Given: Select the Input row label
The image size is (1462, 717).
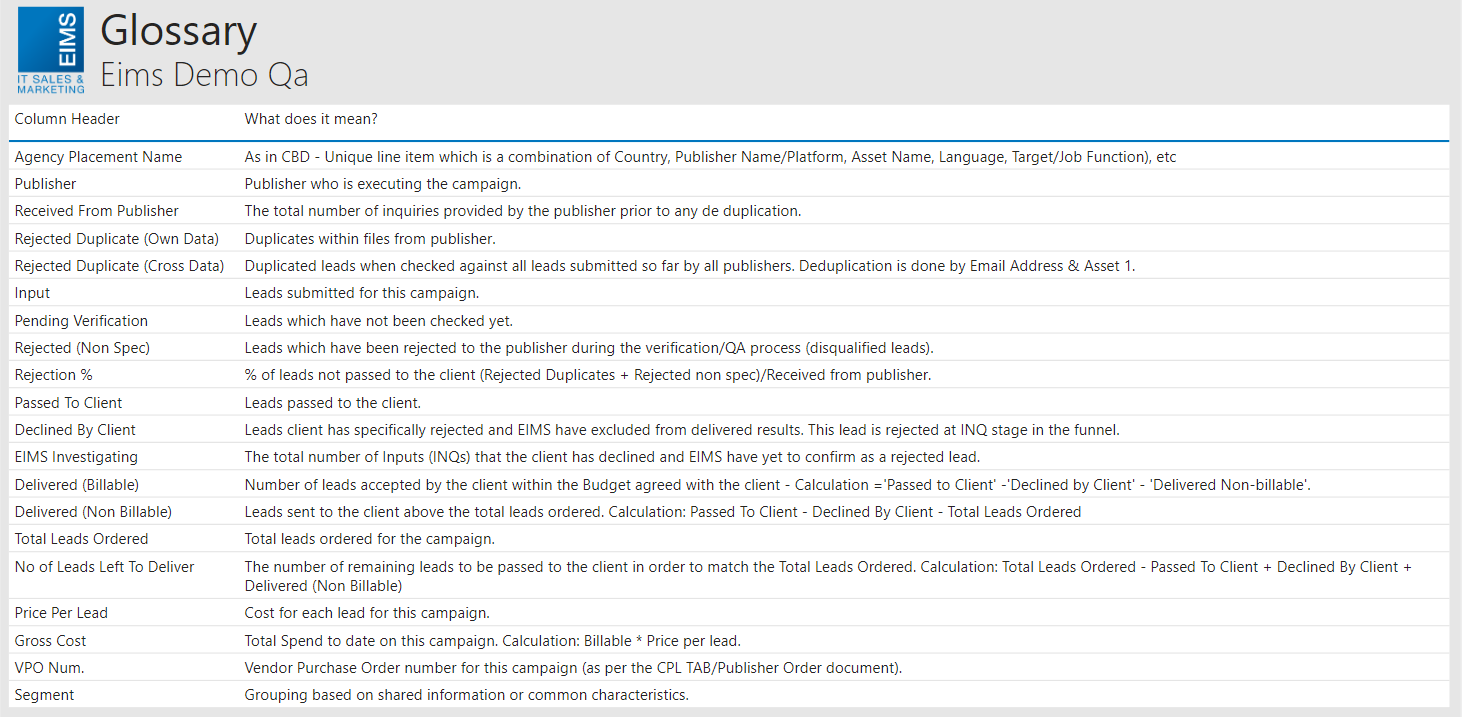Looking at the screenshot, I should pyautogui.click(x=32, y=293).
